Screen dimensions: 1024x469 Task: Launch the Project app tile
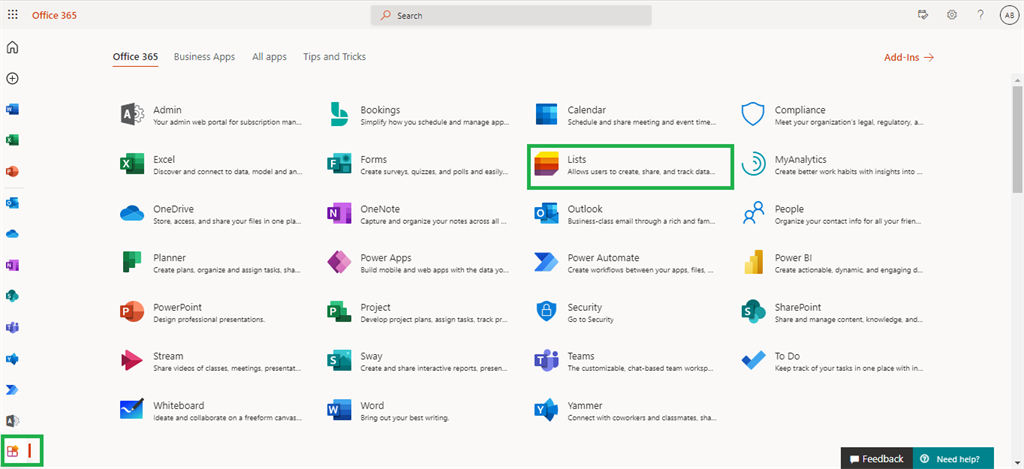418,312
